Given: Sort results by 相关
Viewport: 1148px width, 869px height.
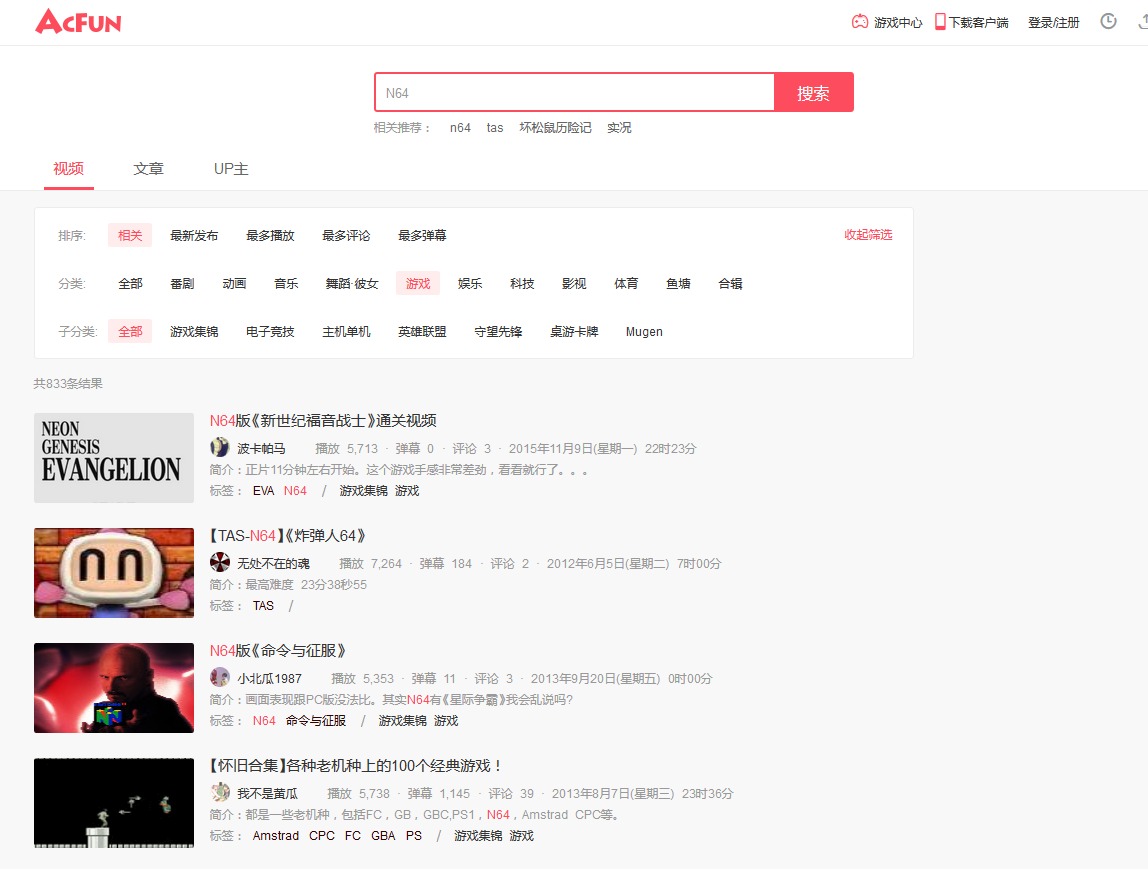Looking at the screenshot, I should tap(130, 236).
